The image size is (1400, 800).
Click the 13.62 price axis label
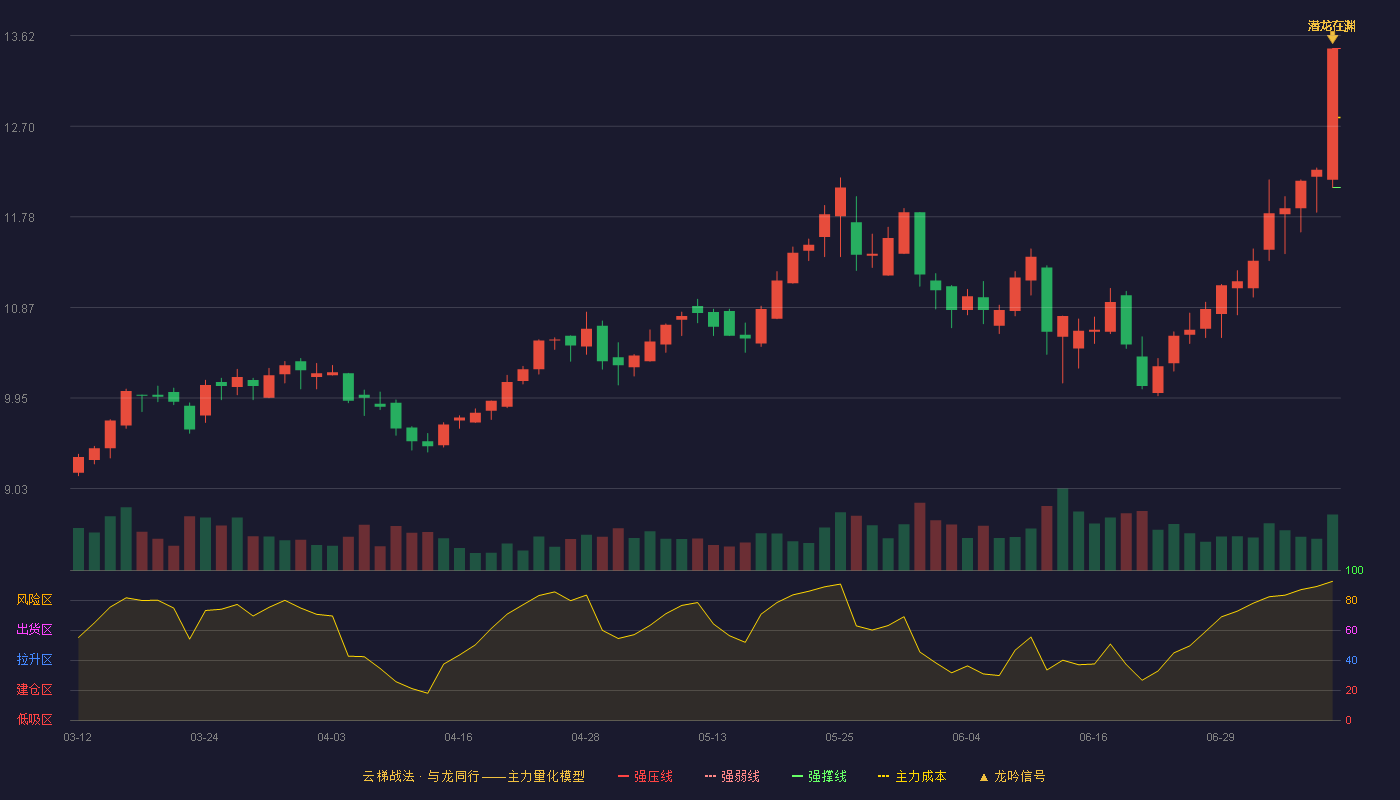coord(19,37)
